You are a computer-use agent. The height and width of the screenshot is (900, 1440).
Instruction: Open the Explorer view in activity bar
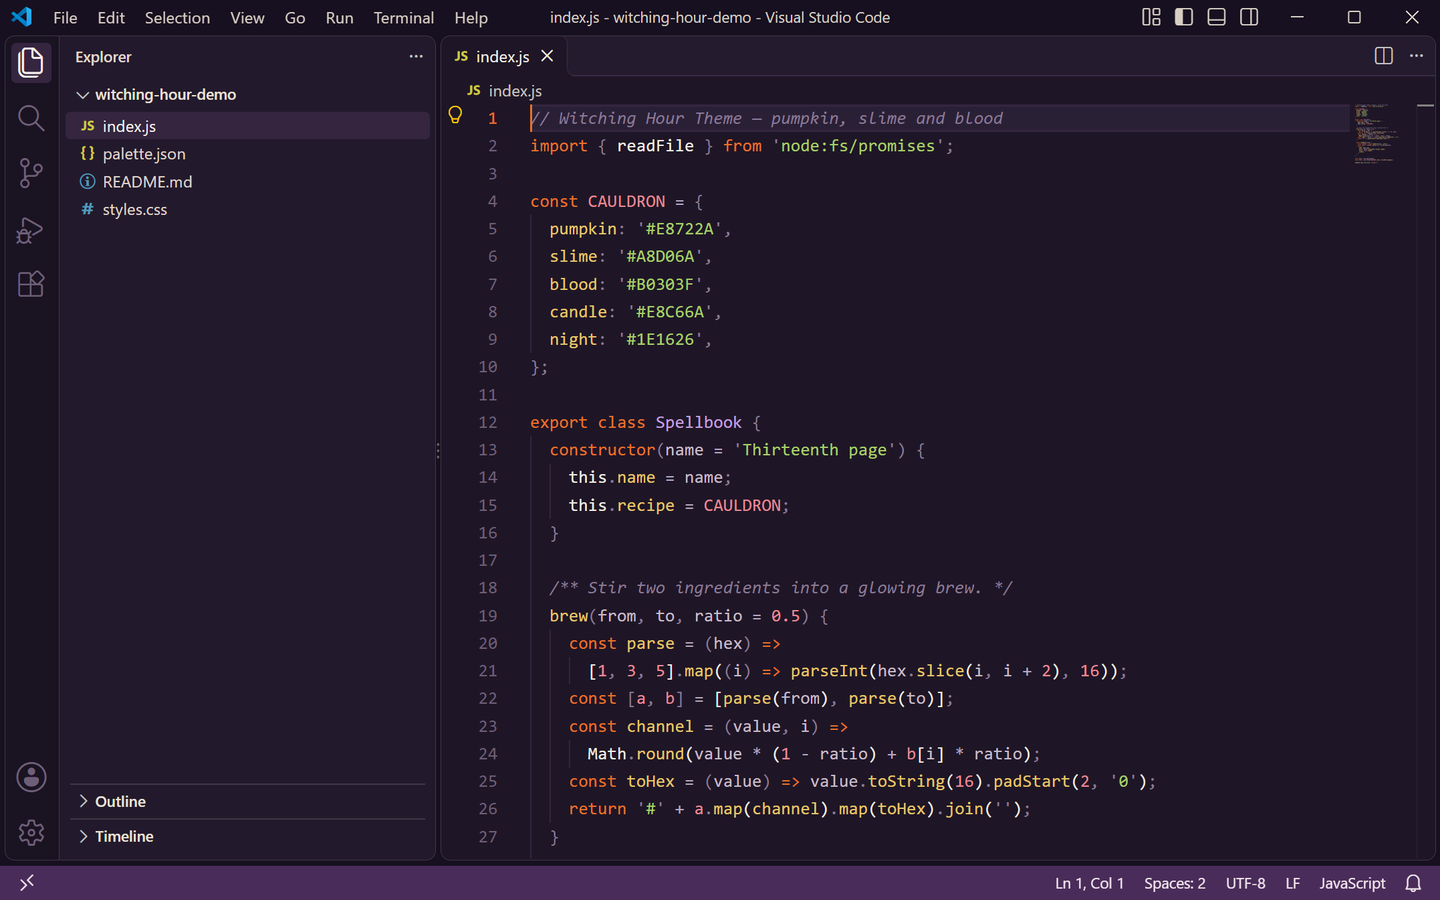[31, 63]
